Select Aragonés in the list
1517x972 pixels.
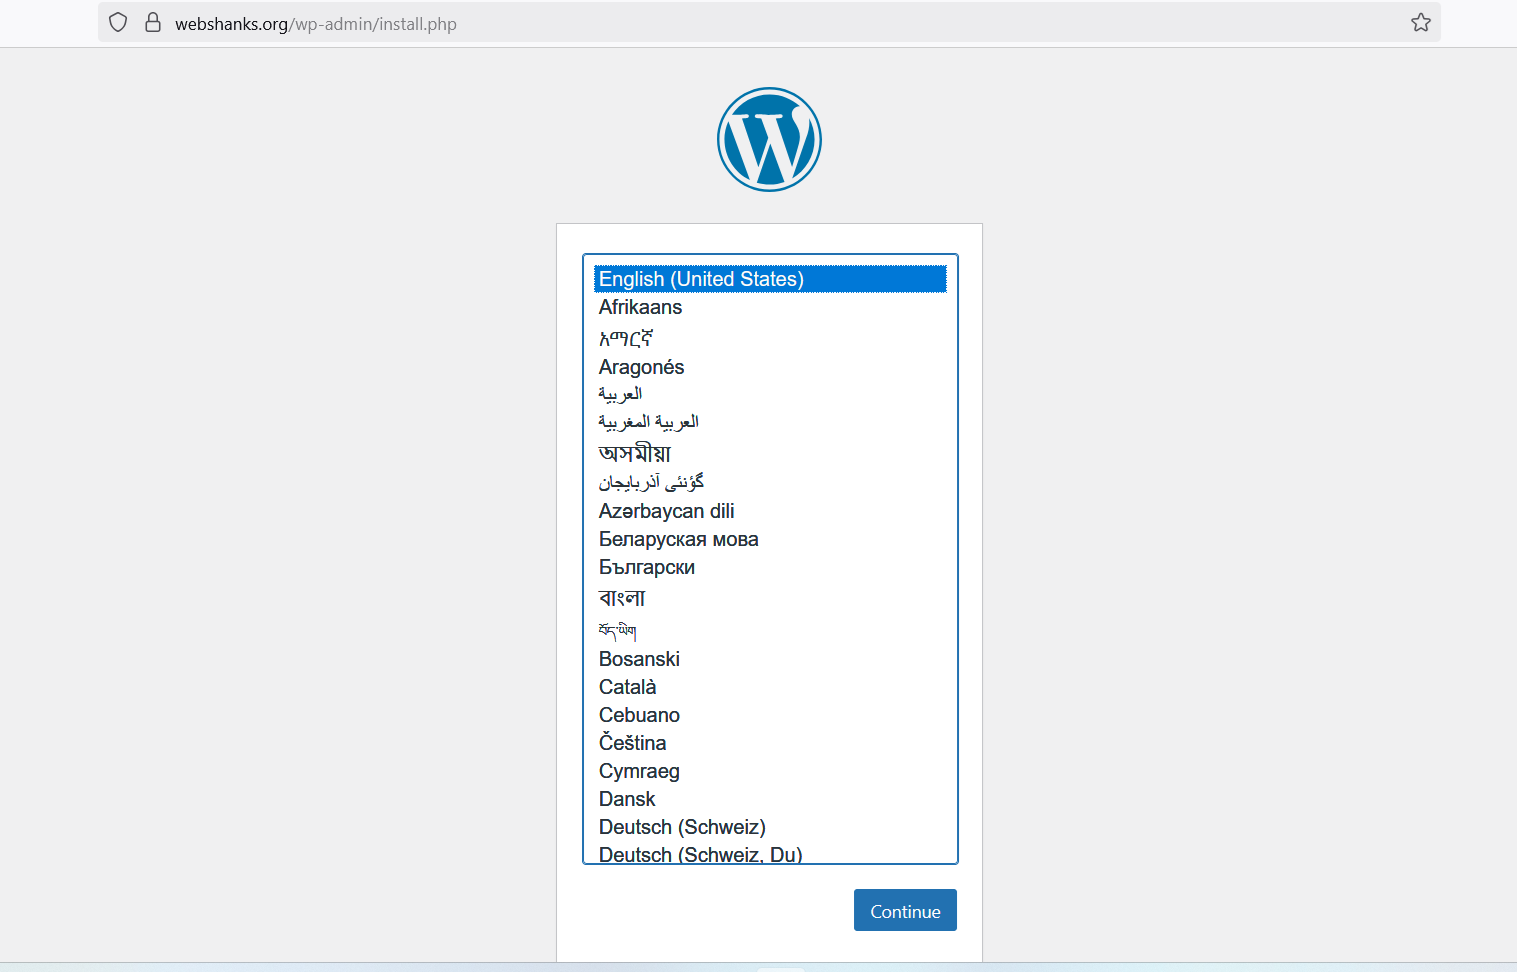(770, 367)
